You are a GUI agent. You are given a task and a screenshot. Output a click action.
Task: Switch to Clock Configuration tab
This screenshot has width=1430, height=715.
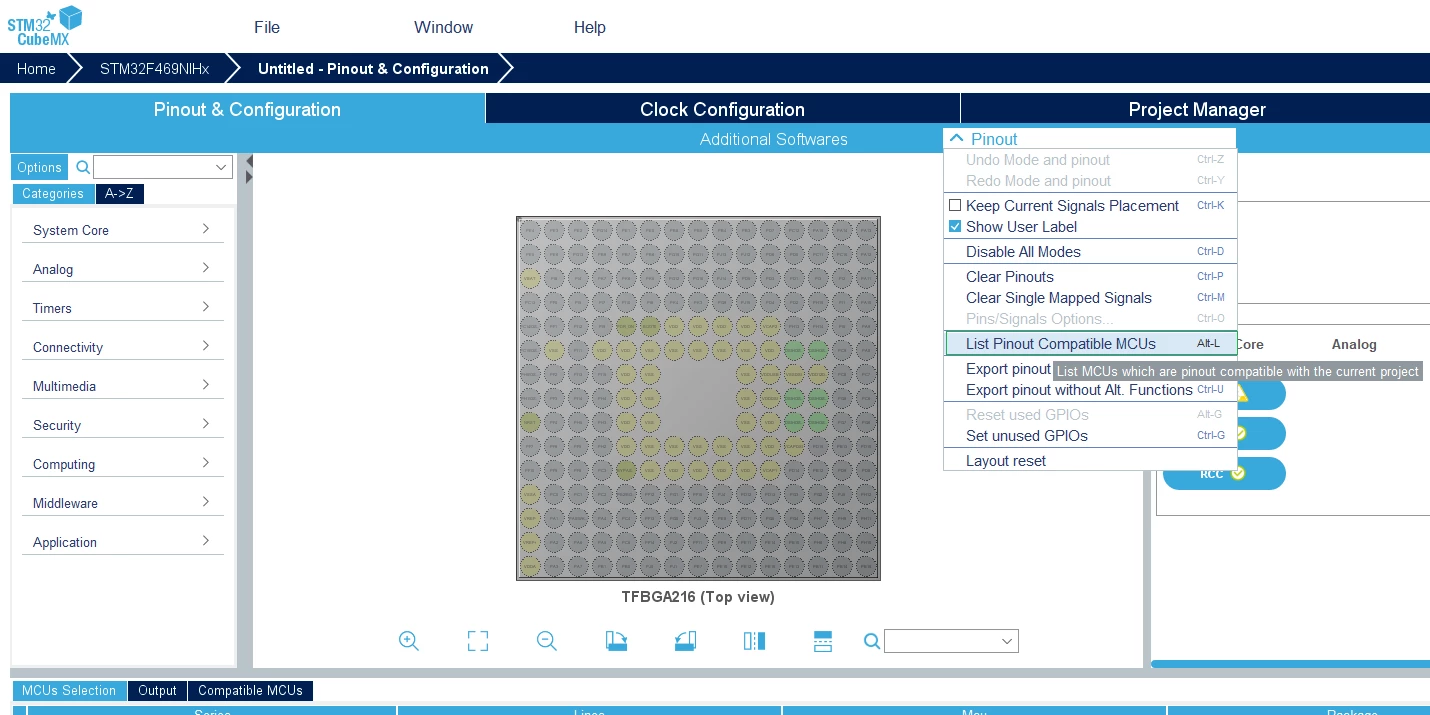[x=723, y=109]
